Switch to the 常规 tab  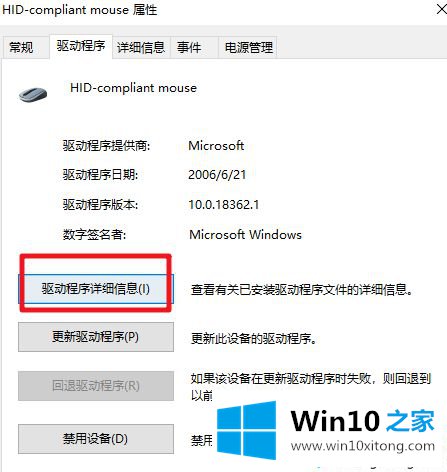coord(21,47)
